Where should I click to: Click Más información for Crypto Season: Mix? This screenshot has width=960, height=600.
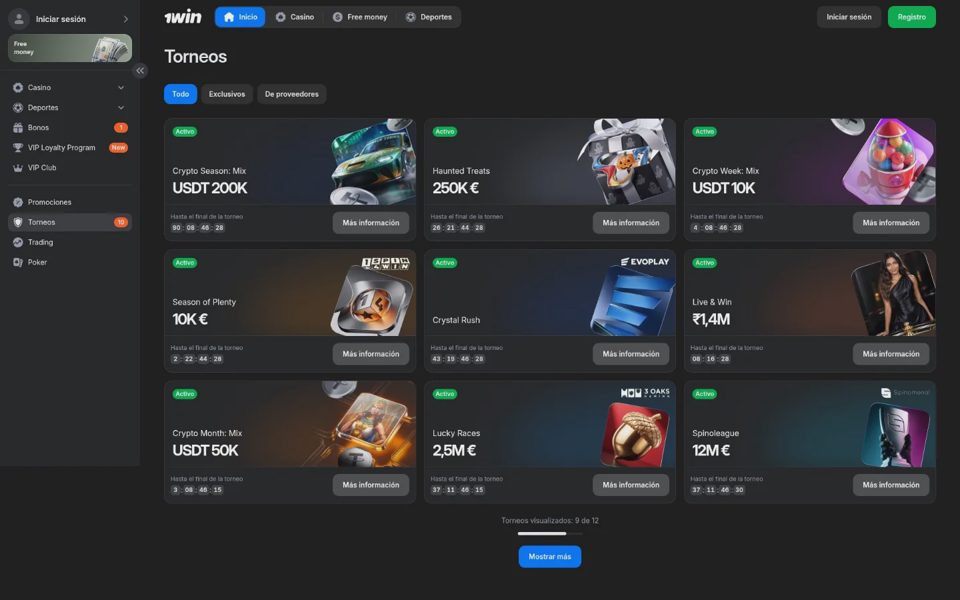(371, 223)
